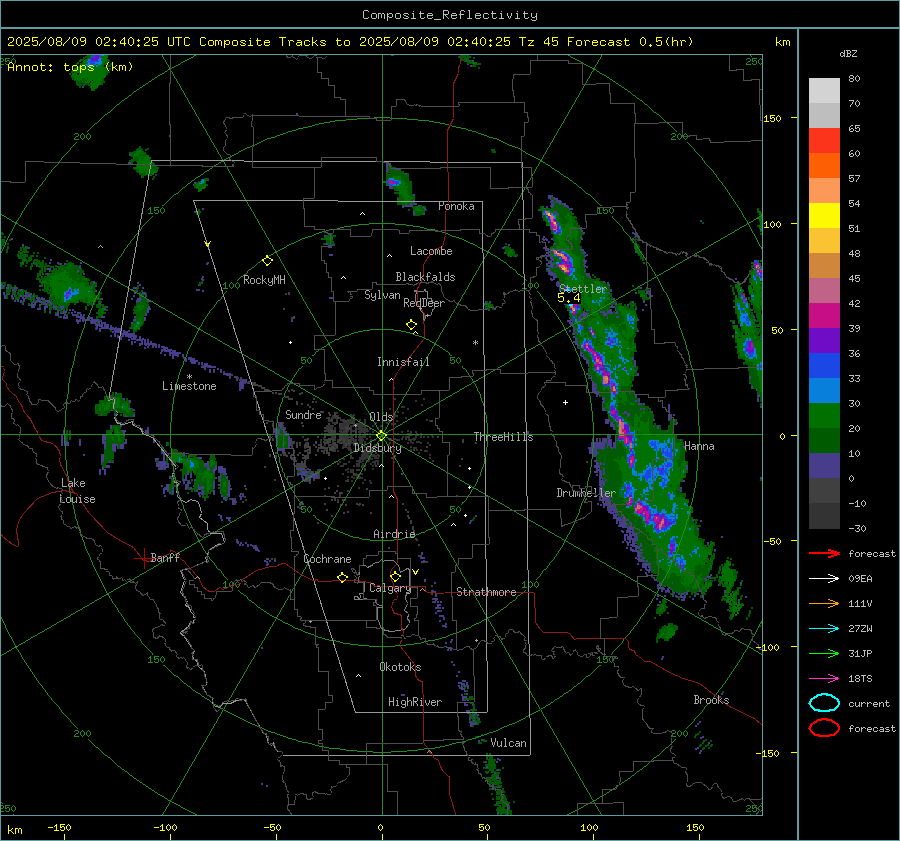This screenshot has height=841, width=900.
Task: Click the Airdrie city label
Action: (x=394, y=534)
